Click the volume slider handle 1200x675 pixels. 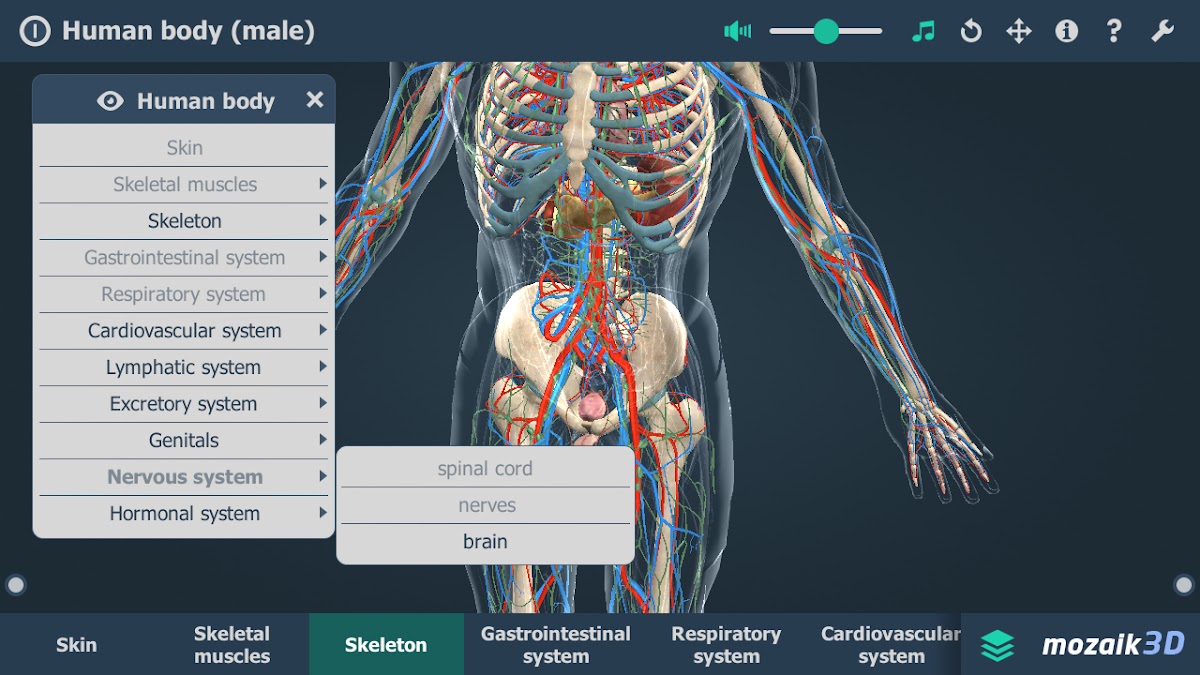[826, 31]
